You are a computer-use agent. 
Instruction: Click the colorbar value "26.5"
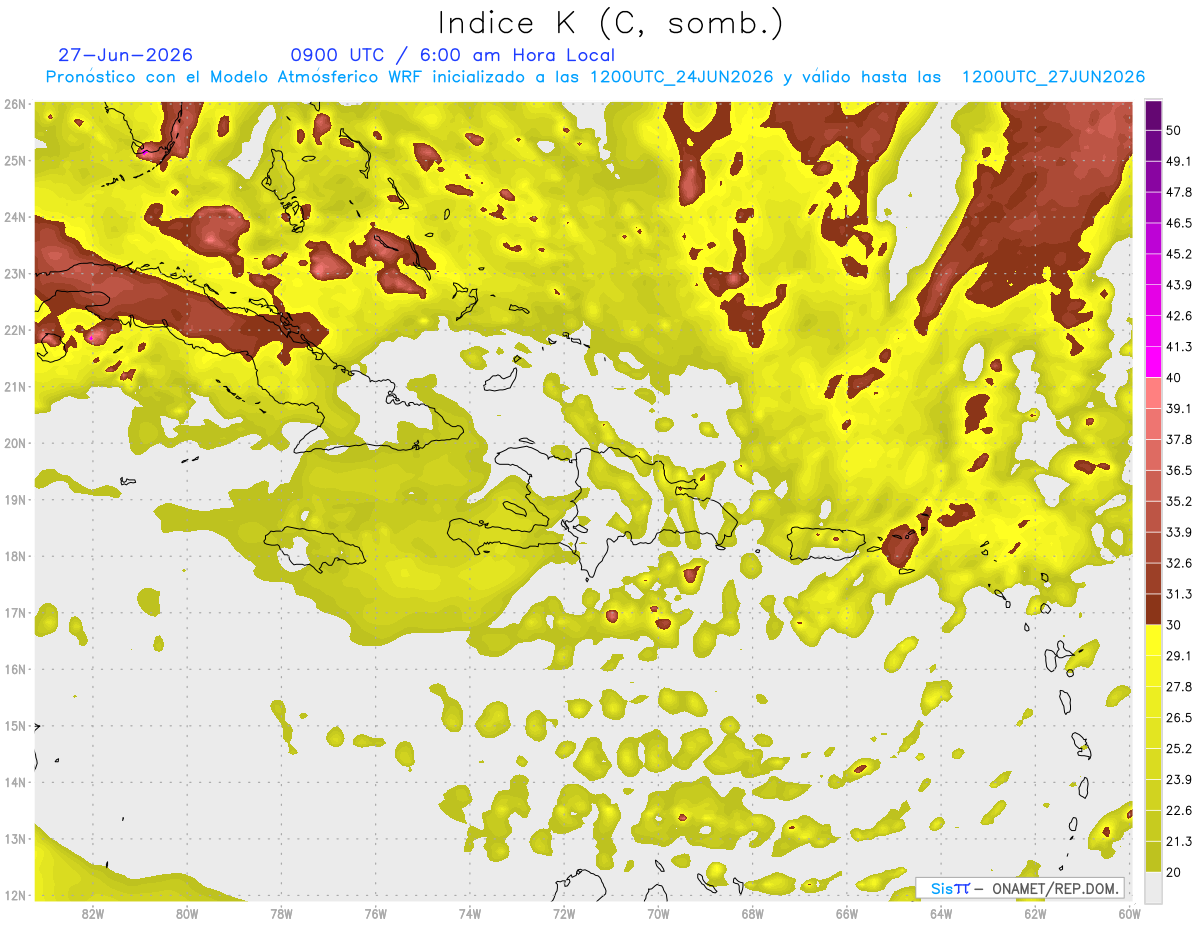pos(1178,718)
